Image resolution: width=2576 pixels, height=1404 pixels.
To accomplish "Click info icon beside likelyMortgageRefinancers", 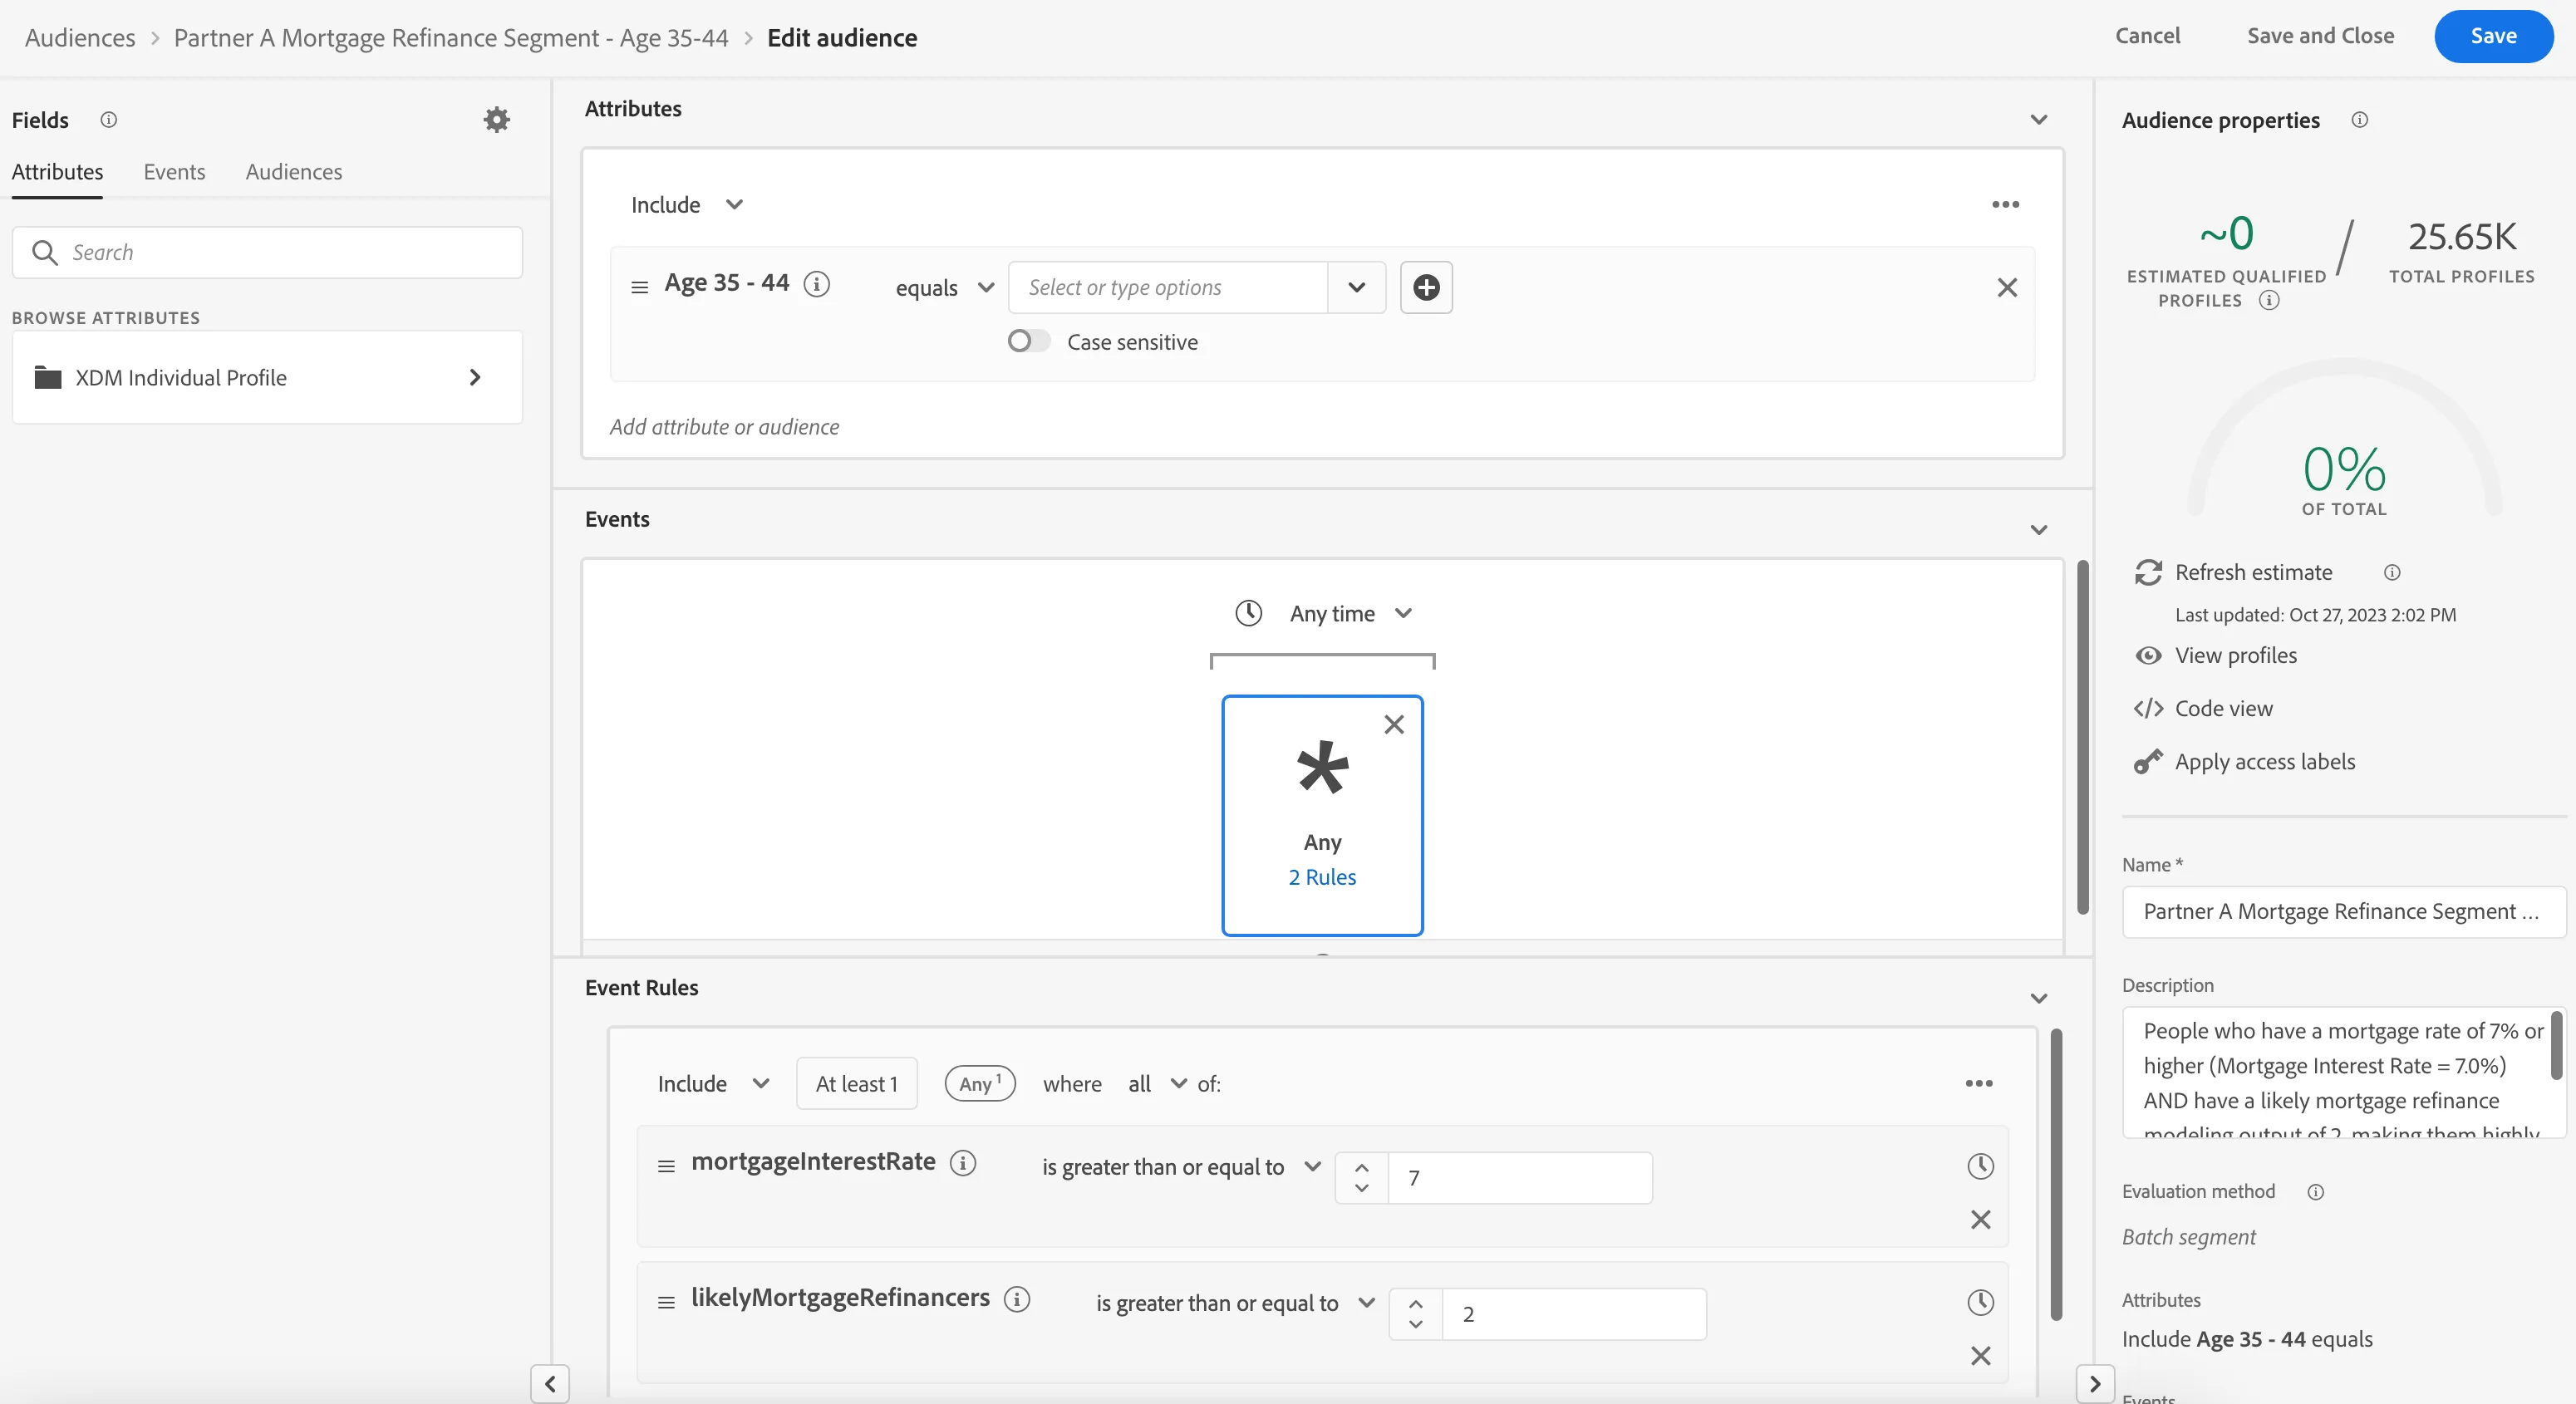I will pos(1017,1299).
